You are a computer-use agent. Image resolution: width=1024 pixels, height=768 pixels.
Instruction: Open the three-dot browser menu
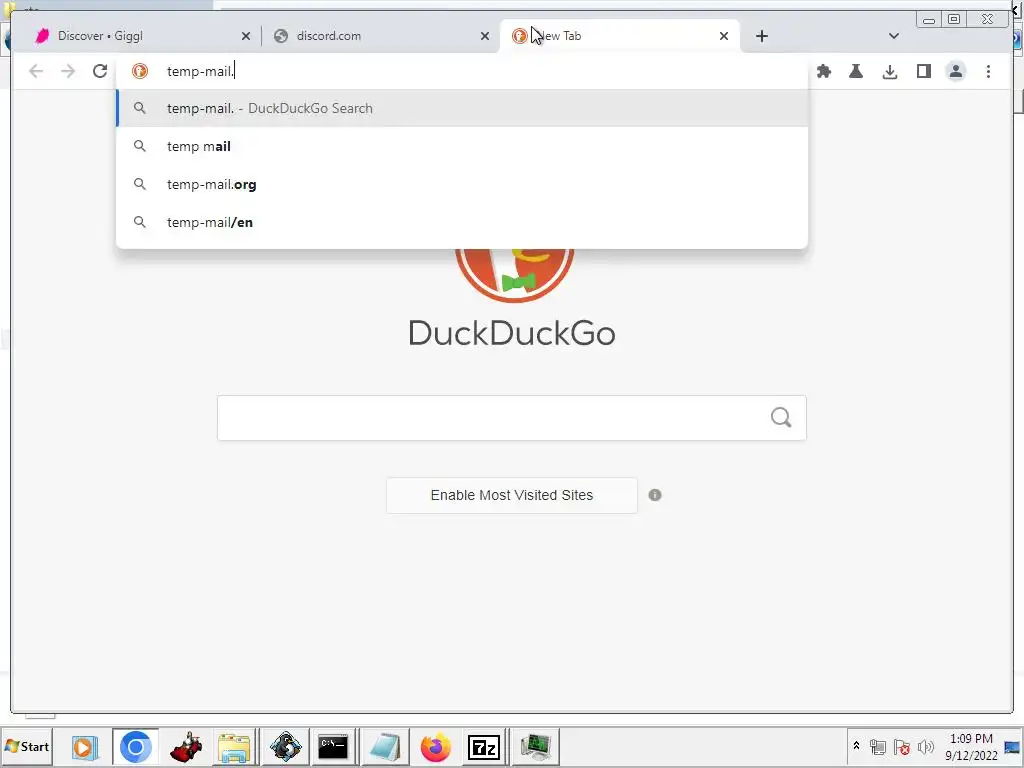(x=989, y=71)
